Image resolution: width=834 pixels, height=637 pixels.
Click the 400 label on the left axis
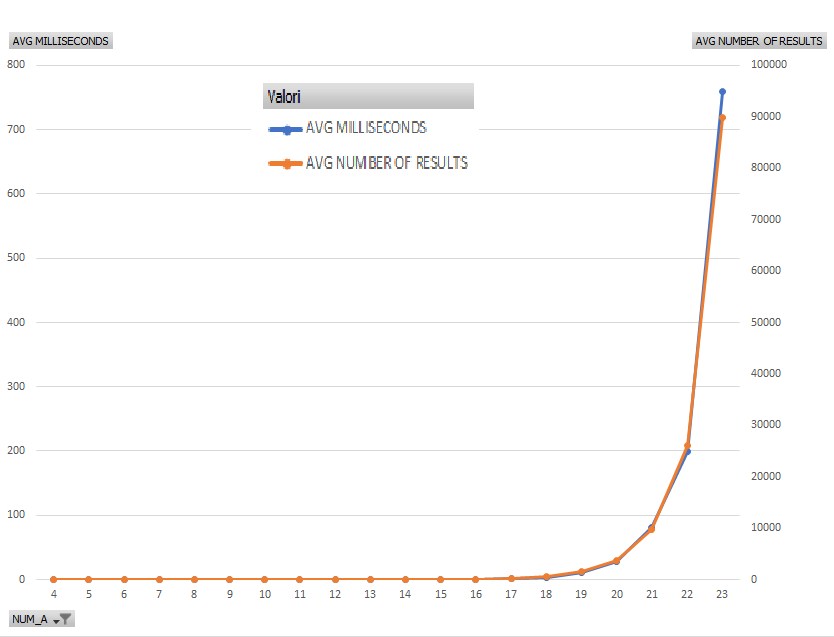point(15,322)
